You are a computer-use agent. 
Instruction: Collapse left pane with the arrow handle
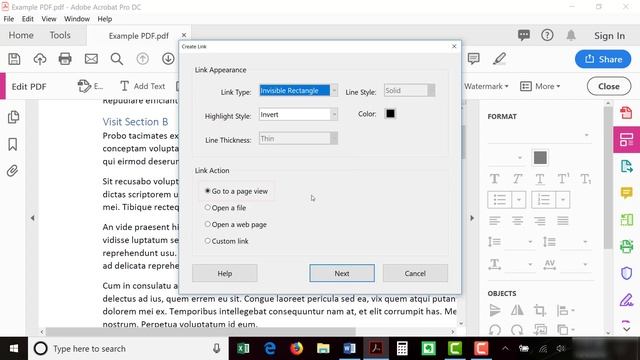(32, 218)
